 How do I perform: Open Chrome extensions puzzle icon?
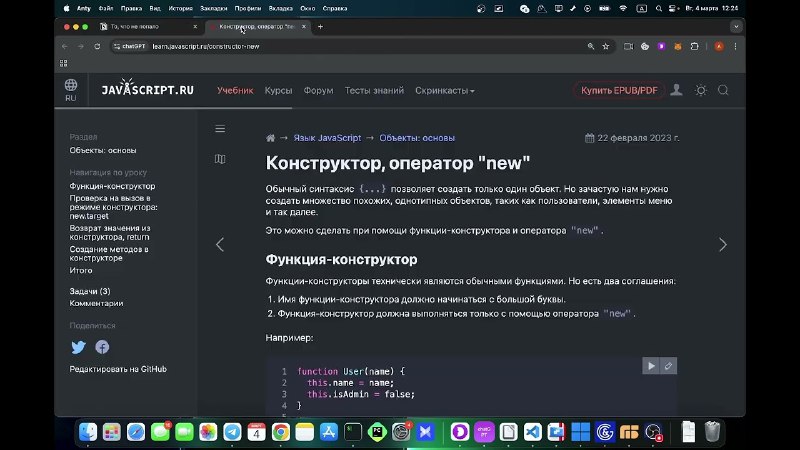click(x=694, y=46)
